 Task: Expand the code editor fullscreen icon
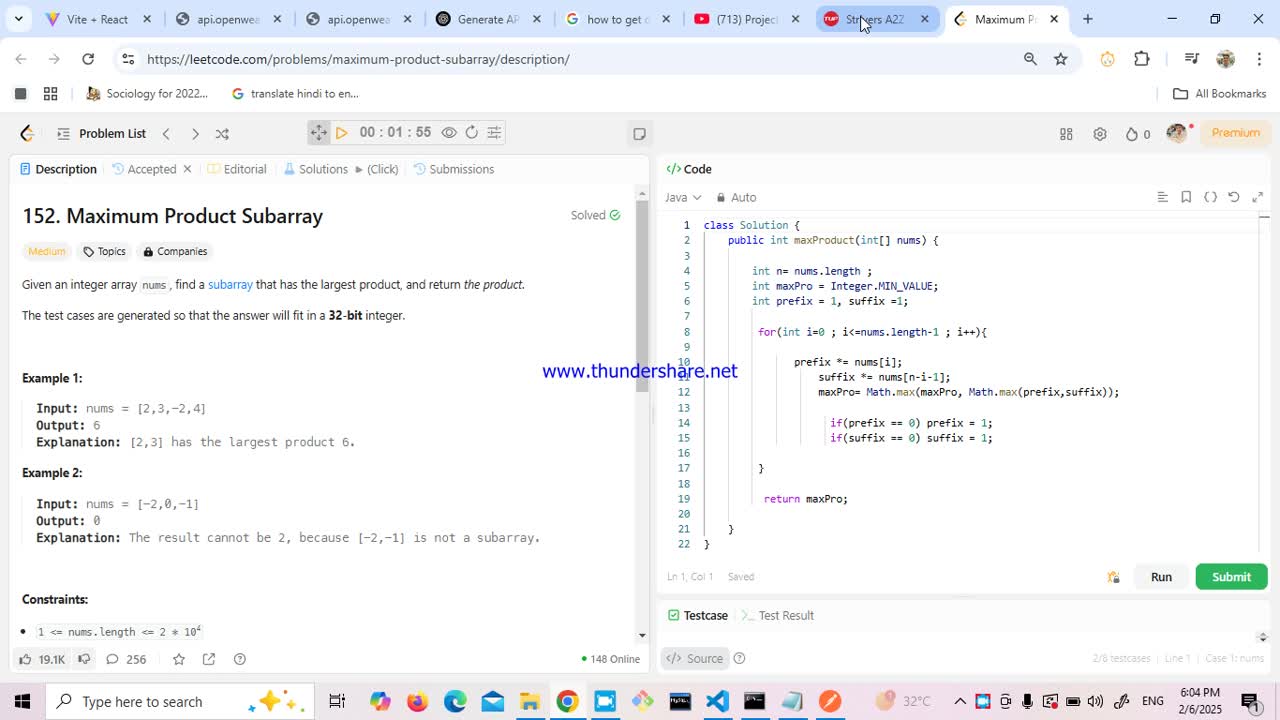coord(1258,197)
